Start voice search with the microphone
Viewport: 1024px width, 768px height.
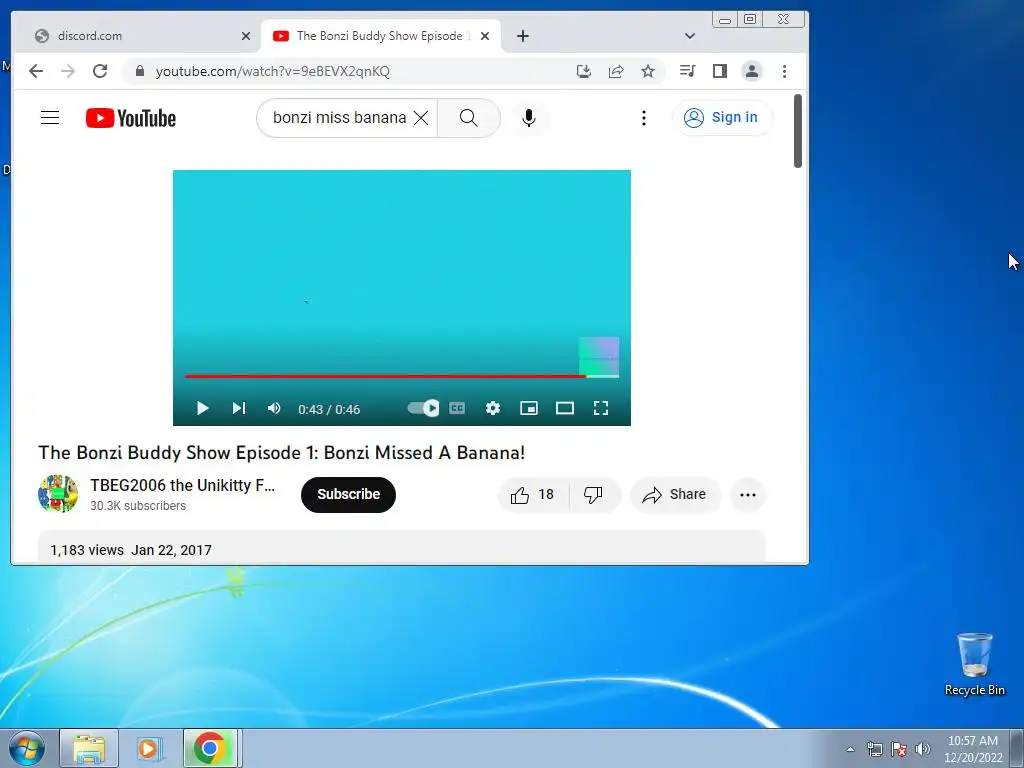pos(529,118)
